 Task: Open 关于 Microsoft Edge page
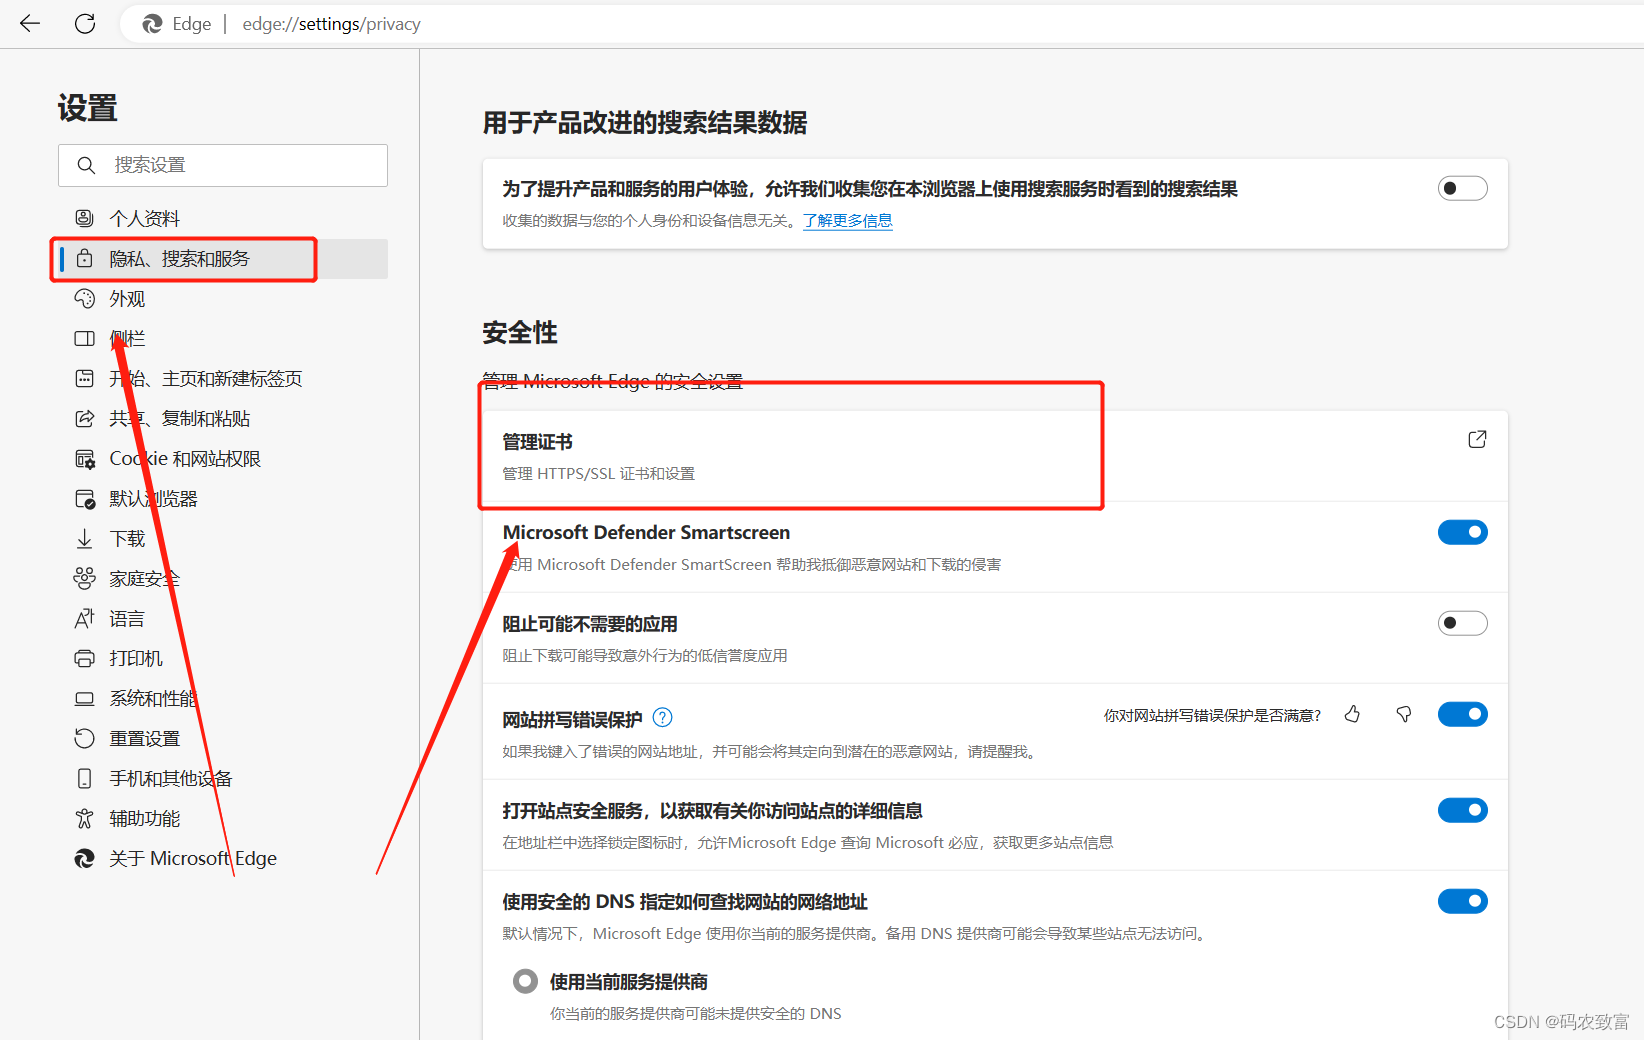223,858
